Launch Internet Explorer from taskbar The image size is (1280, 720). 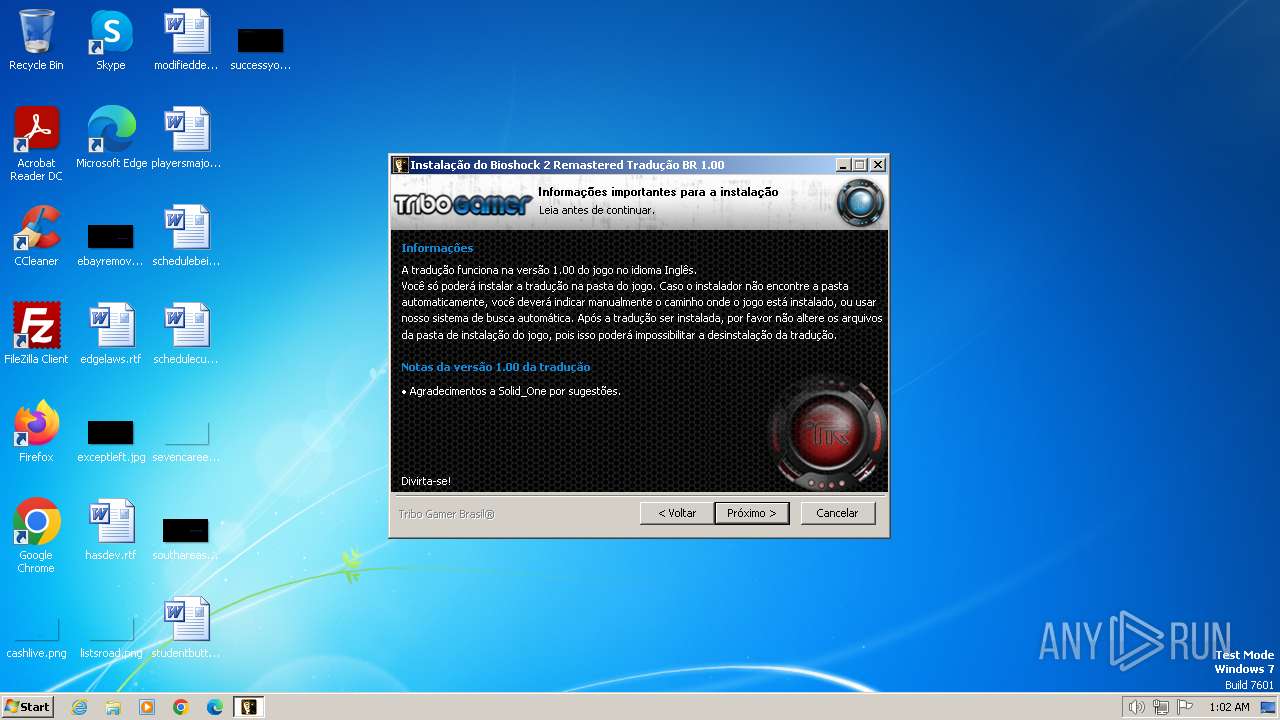79,707
